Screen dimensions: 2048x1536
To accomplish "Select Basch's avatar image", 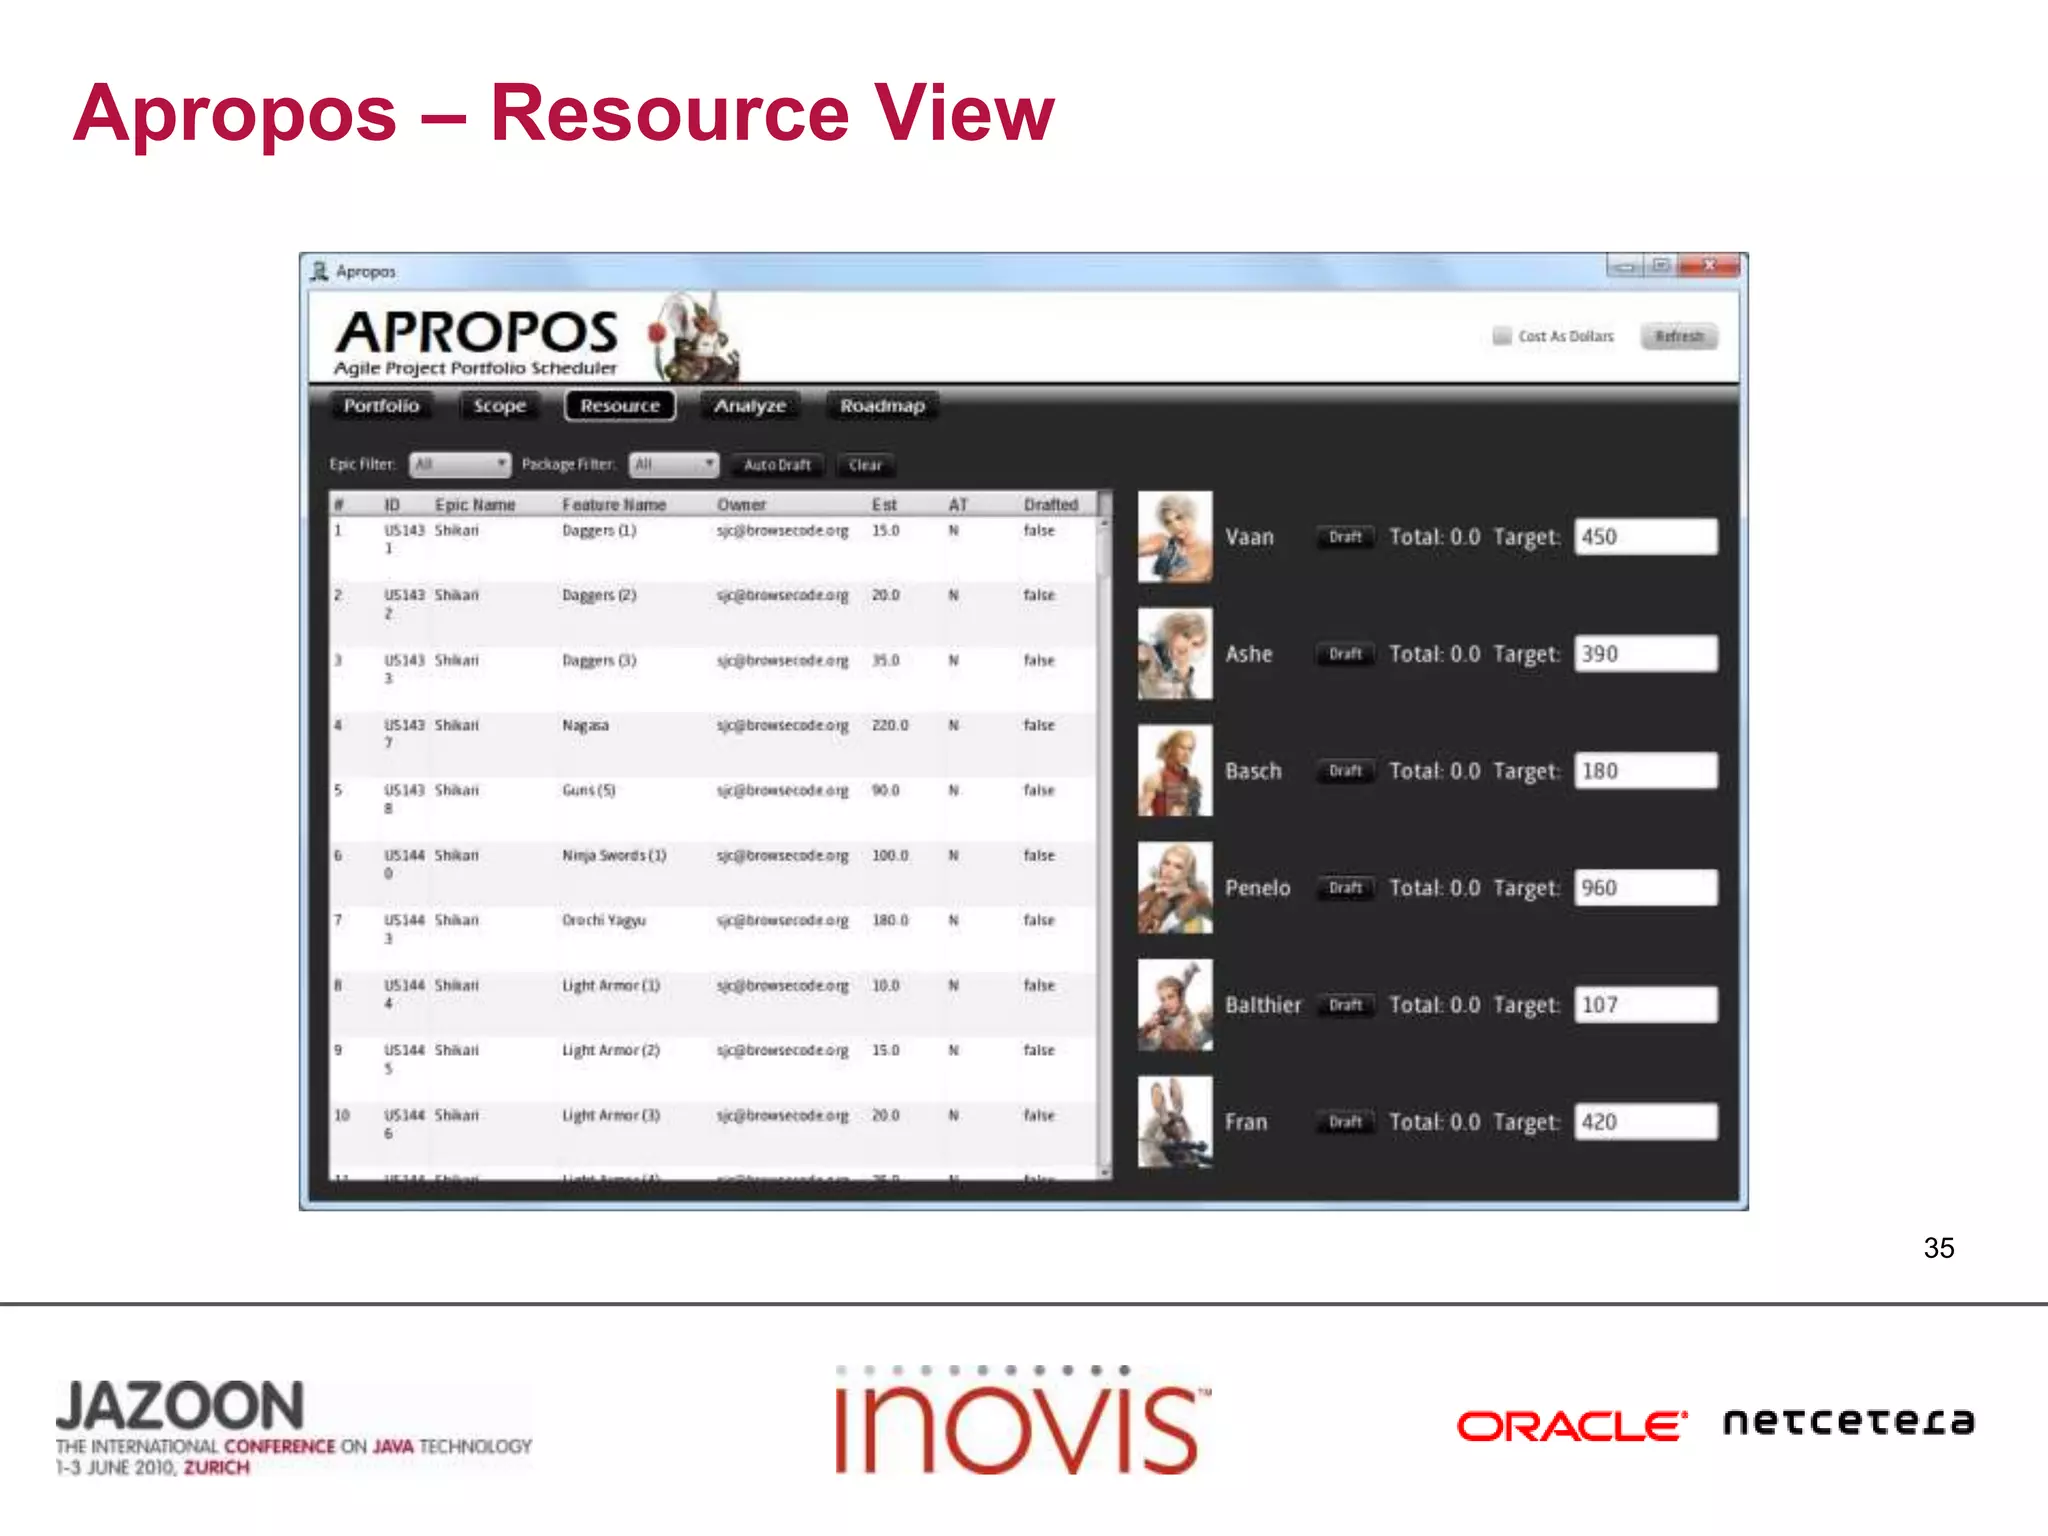I will (x=1175, y=771).
